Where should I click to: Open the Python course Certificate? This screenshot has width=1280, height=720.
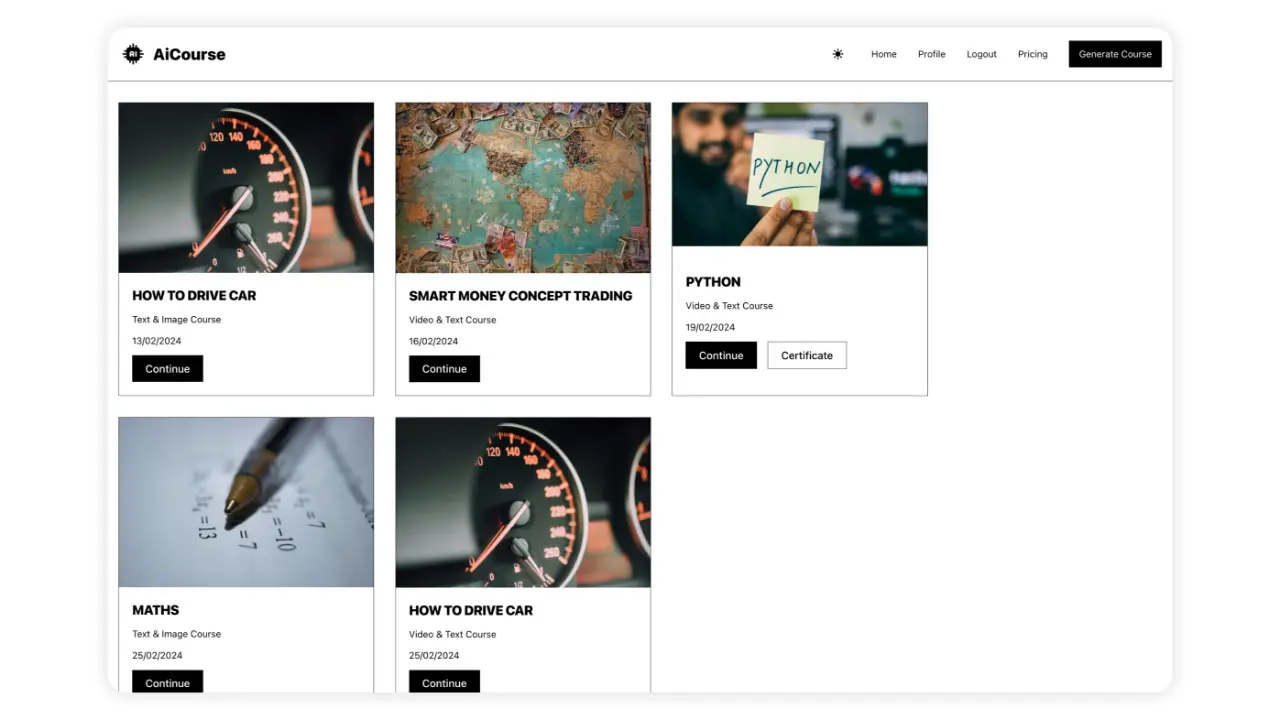[x=807, y=355]
